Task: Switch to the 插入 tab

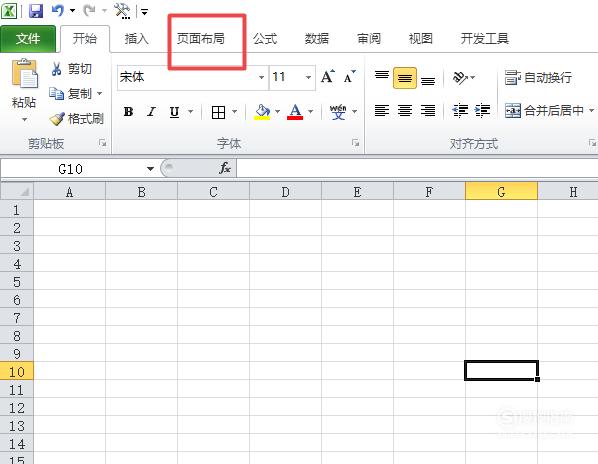Action: [x=137, y=39]
